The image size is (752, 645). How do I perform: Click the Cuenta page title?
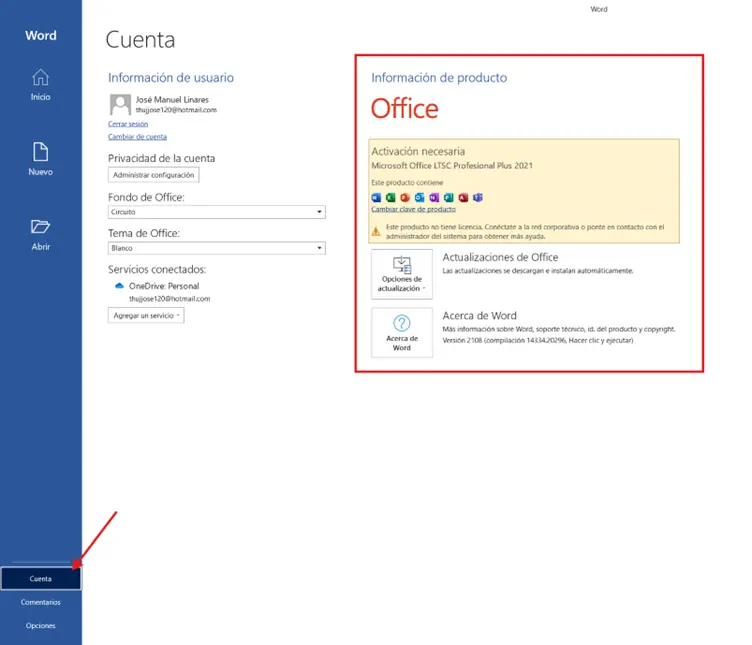pyautogui.click(x=140, y=39)
